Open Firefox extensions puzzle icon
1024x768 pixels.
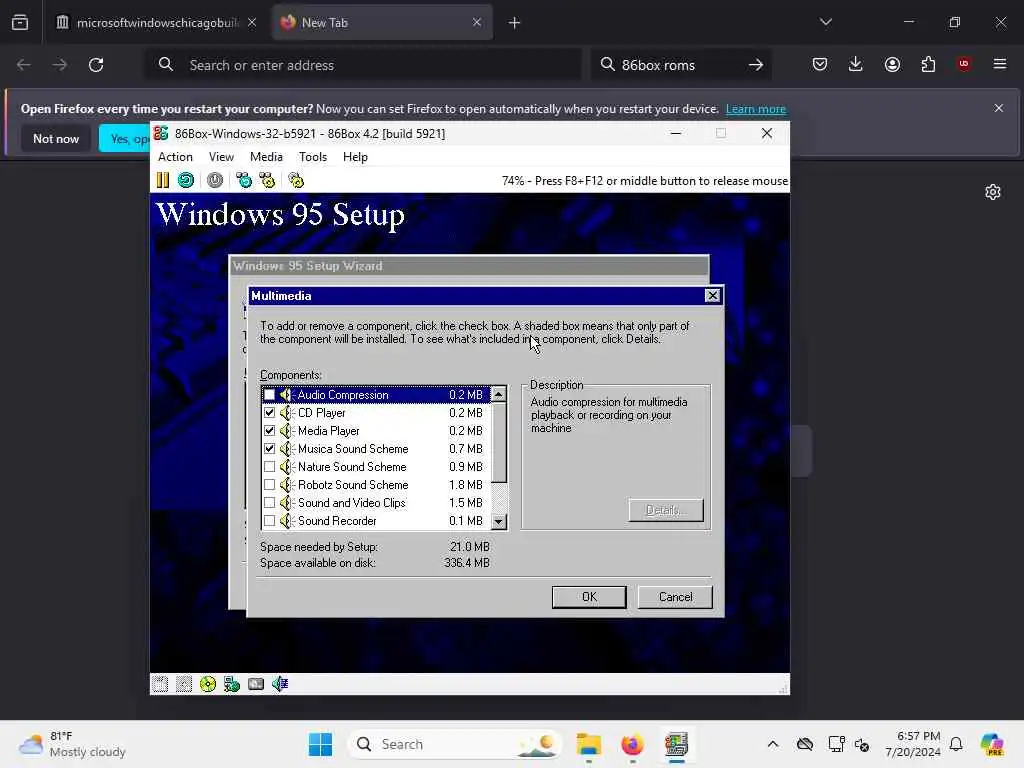click(928, 64)
